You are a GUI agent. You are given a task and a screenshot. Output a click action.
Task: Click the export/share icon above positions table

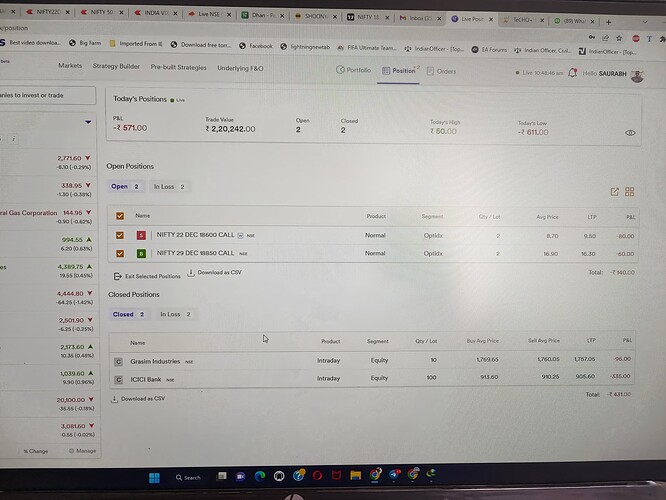[615, 192]
